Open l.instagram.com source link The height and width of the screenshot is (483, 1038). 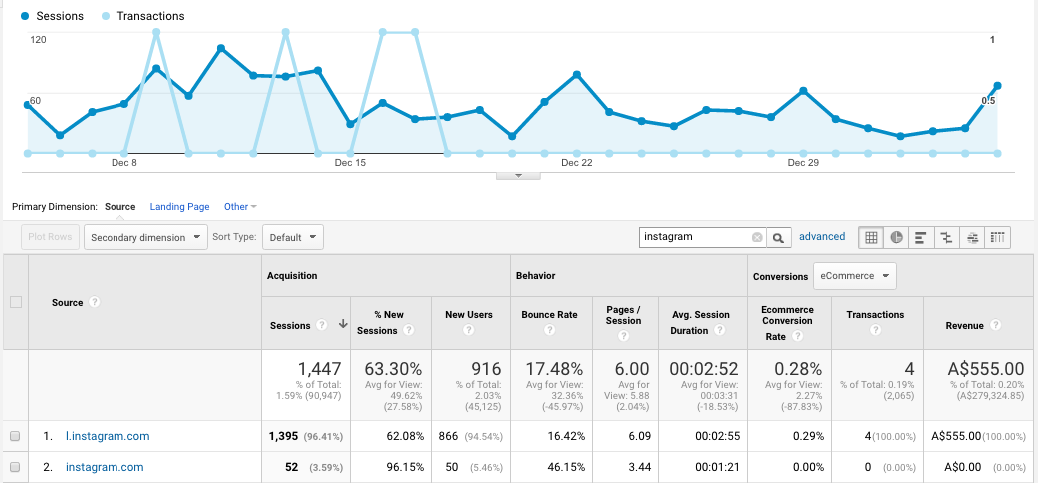click(108, 436)
